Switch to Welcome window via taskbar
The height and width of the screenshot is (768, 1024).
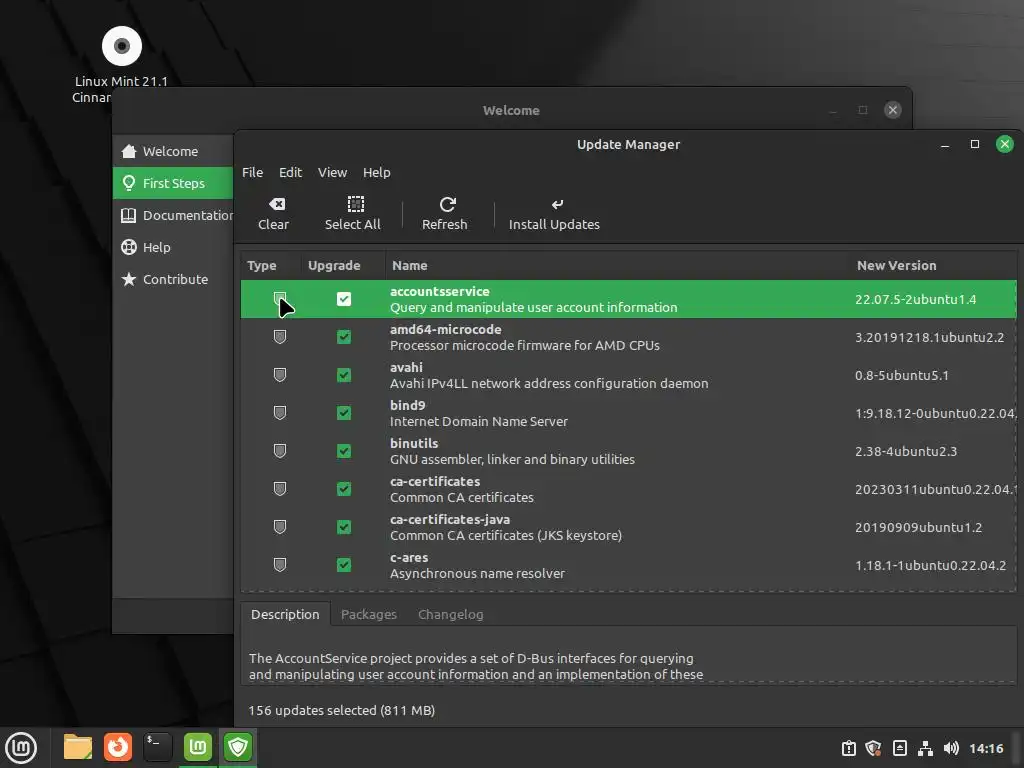(x=198, y=747)
